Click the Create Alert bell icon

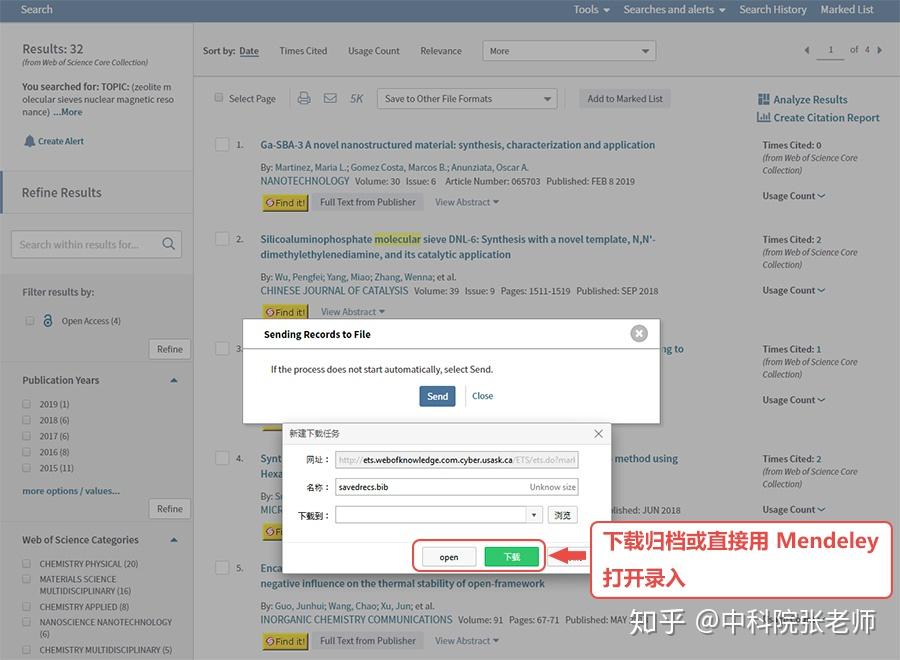(x=30, y=141)
